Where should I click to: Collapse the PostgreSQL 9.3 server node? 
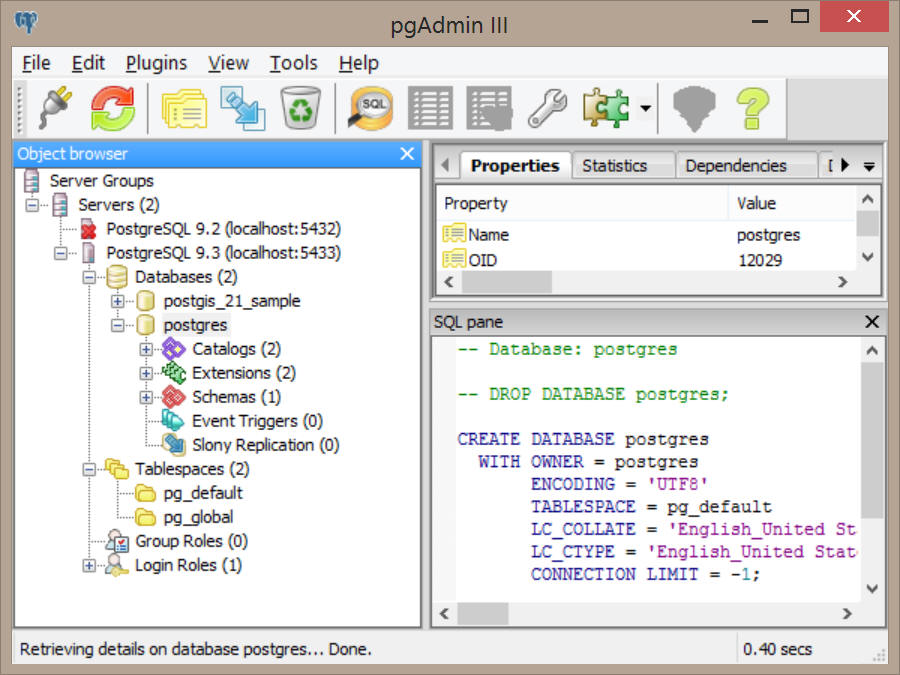61,253
